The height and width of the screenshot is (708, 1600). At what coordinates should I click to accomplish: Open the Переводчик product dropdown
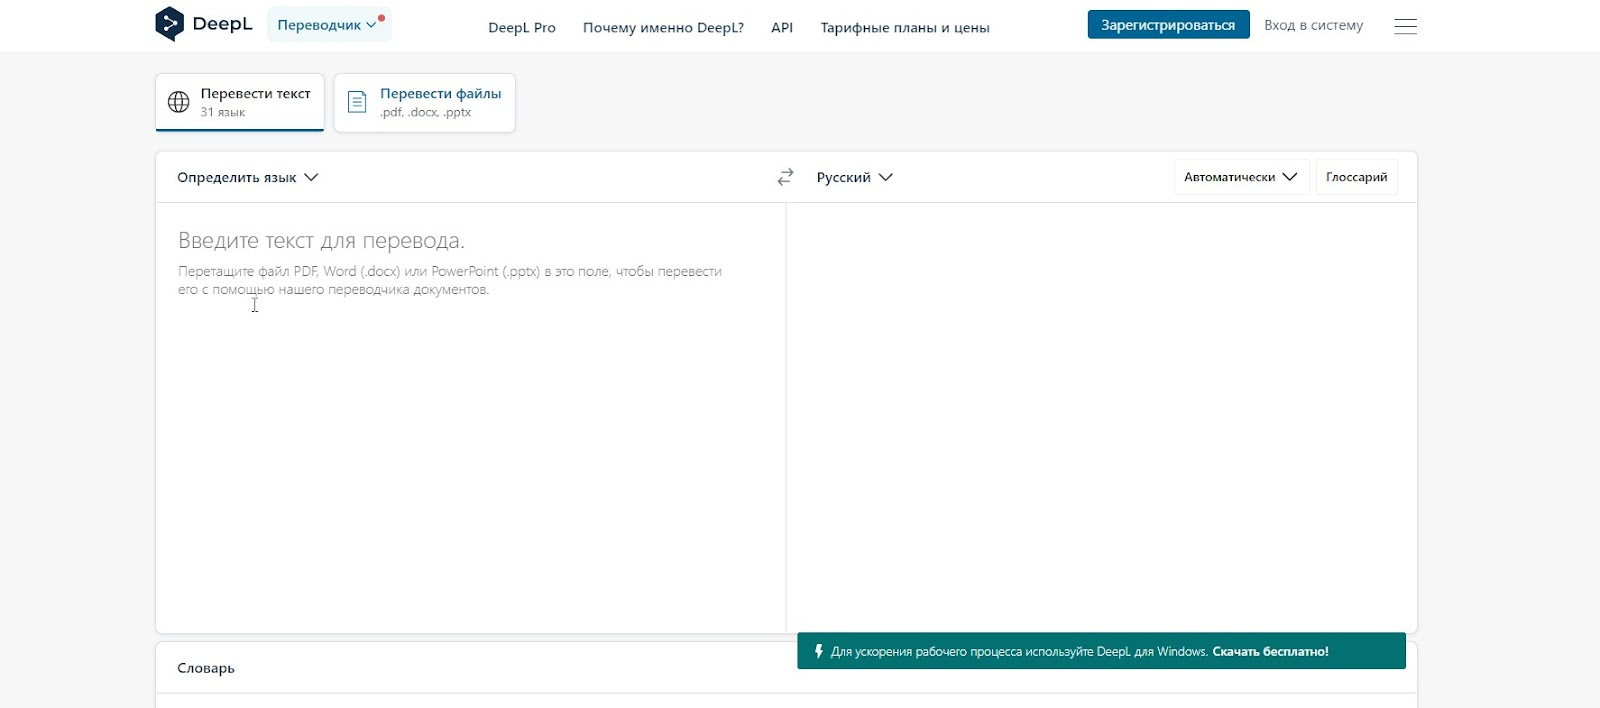click(x=329, y=25)
